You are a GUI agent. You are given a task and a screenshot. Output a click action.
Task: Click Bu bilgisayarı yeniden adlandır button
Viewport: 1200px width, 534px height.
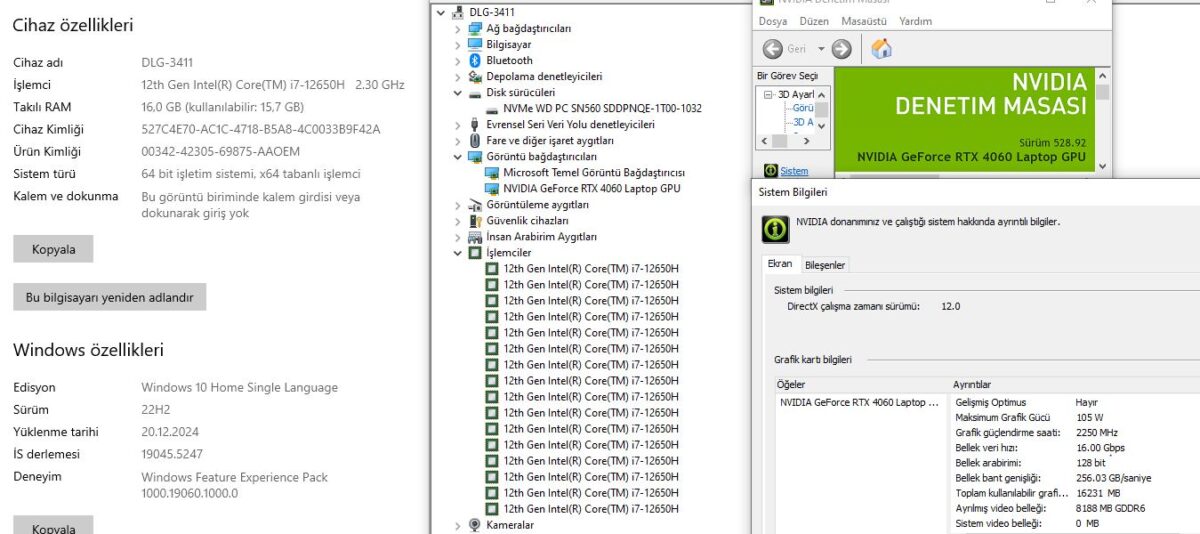coord(109,297)
